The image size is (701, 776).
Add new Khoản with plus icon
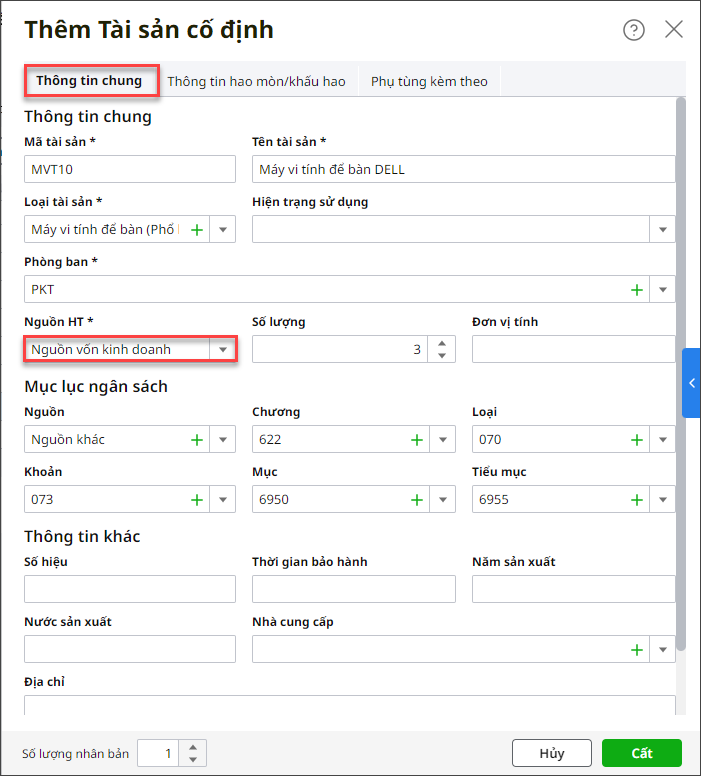(x=197, y=500)
